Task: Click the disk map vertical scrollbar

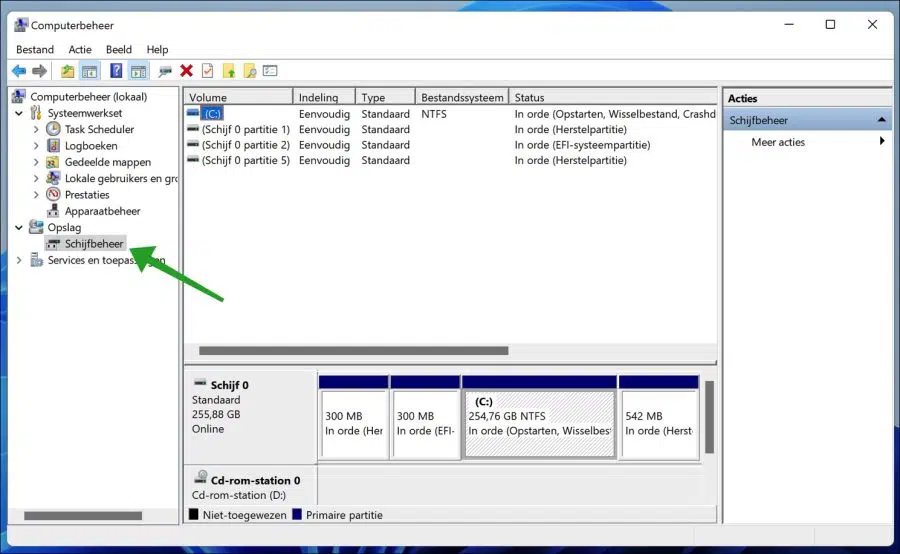Action: click(709, 417)
